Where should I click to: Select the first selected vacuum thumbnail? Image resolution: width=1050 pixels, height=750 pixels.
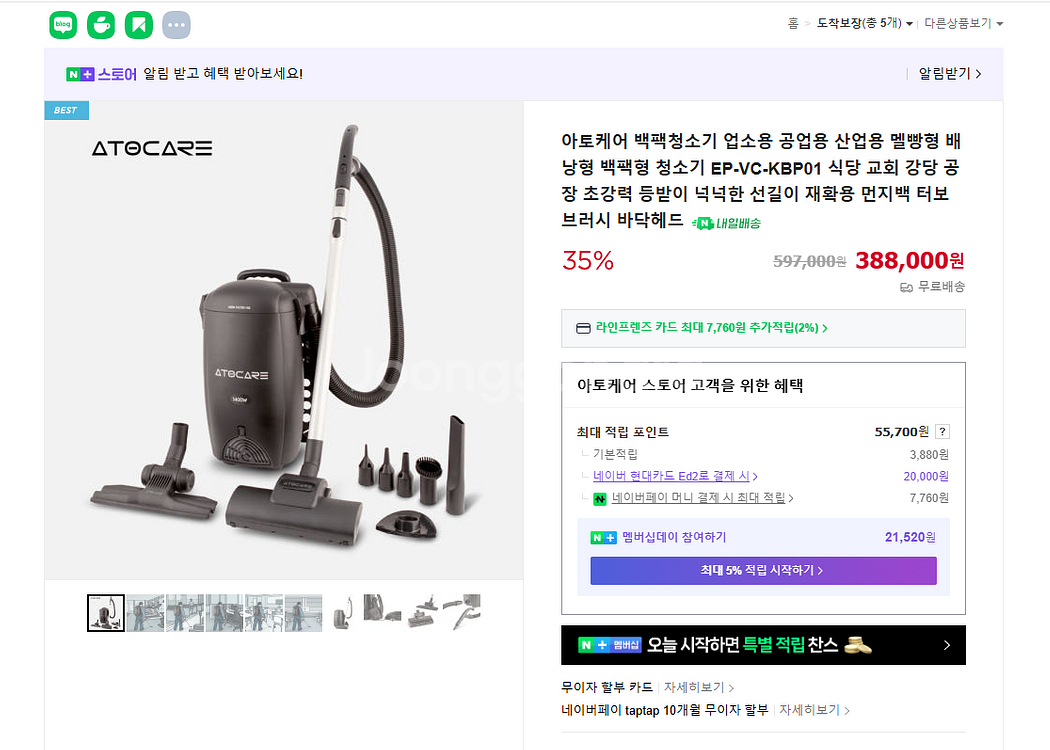point(106,612)
